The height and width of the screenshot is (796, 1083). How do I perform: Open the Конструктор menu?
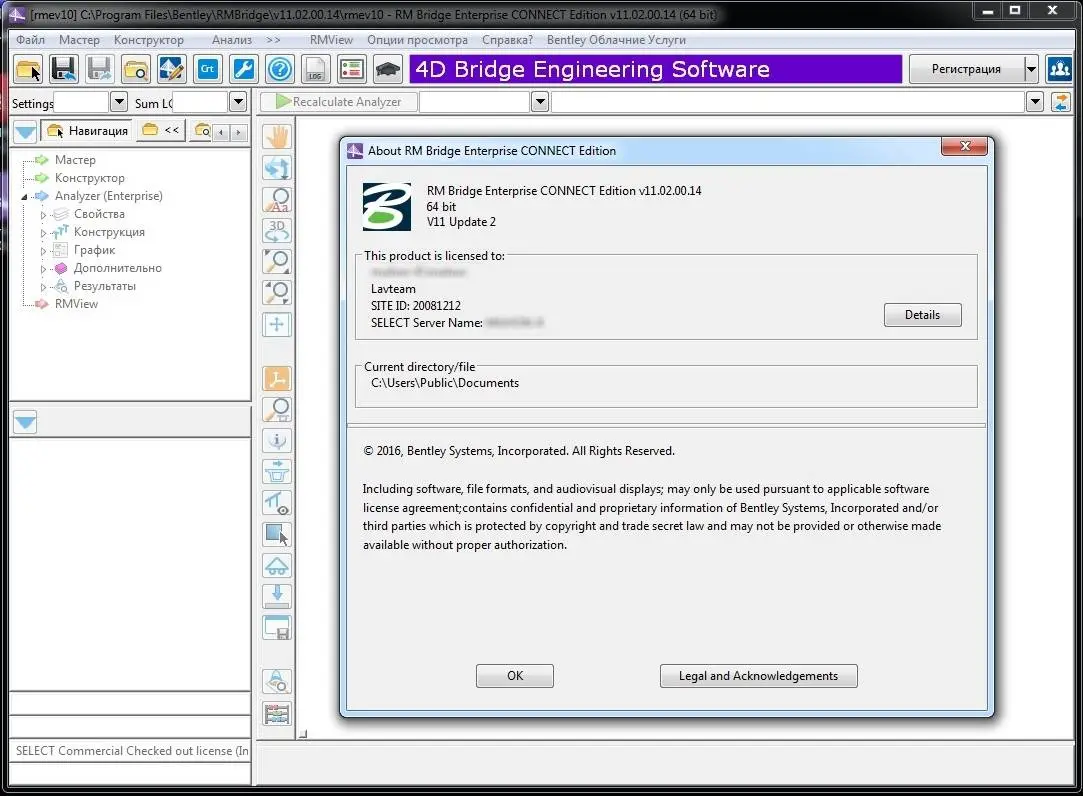tap(148, 40)
